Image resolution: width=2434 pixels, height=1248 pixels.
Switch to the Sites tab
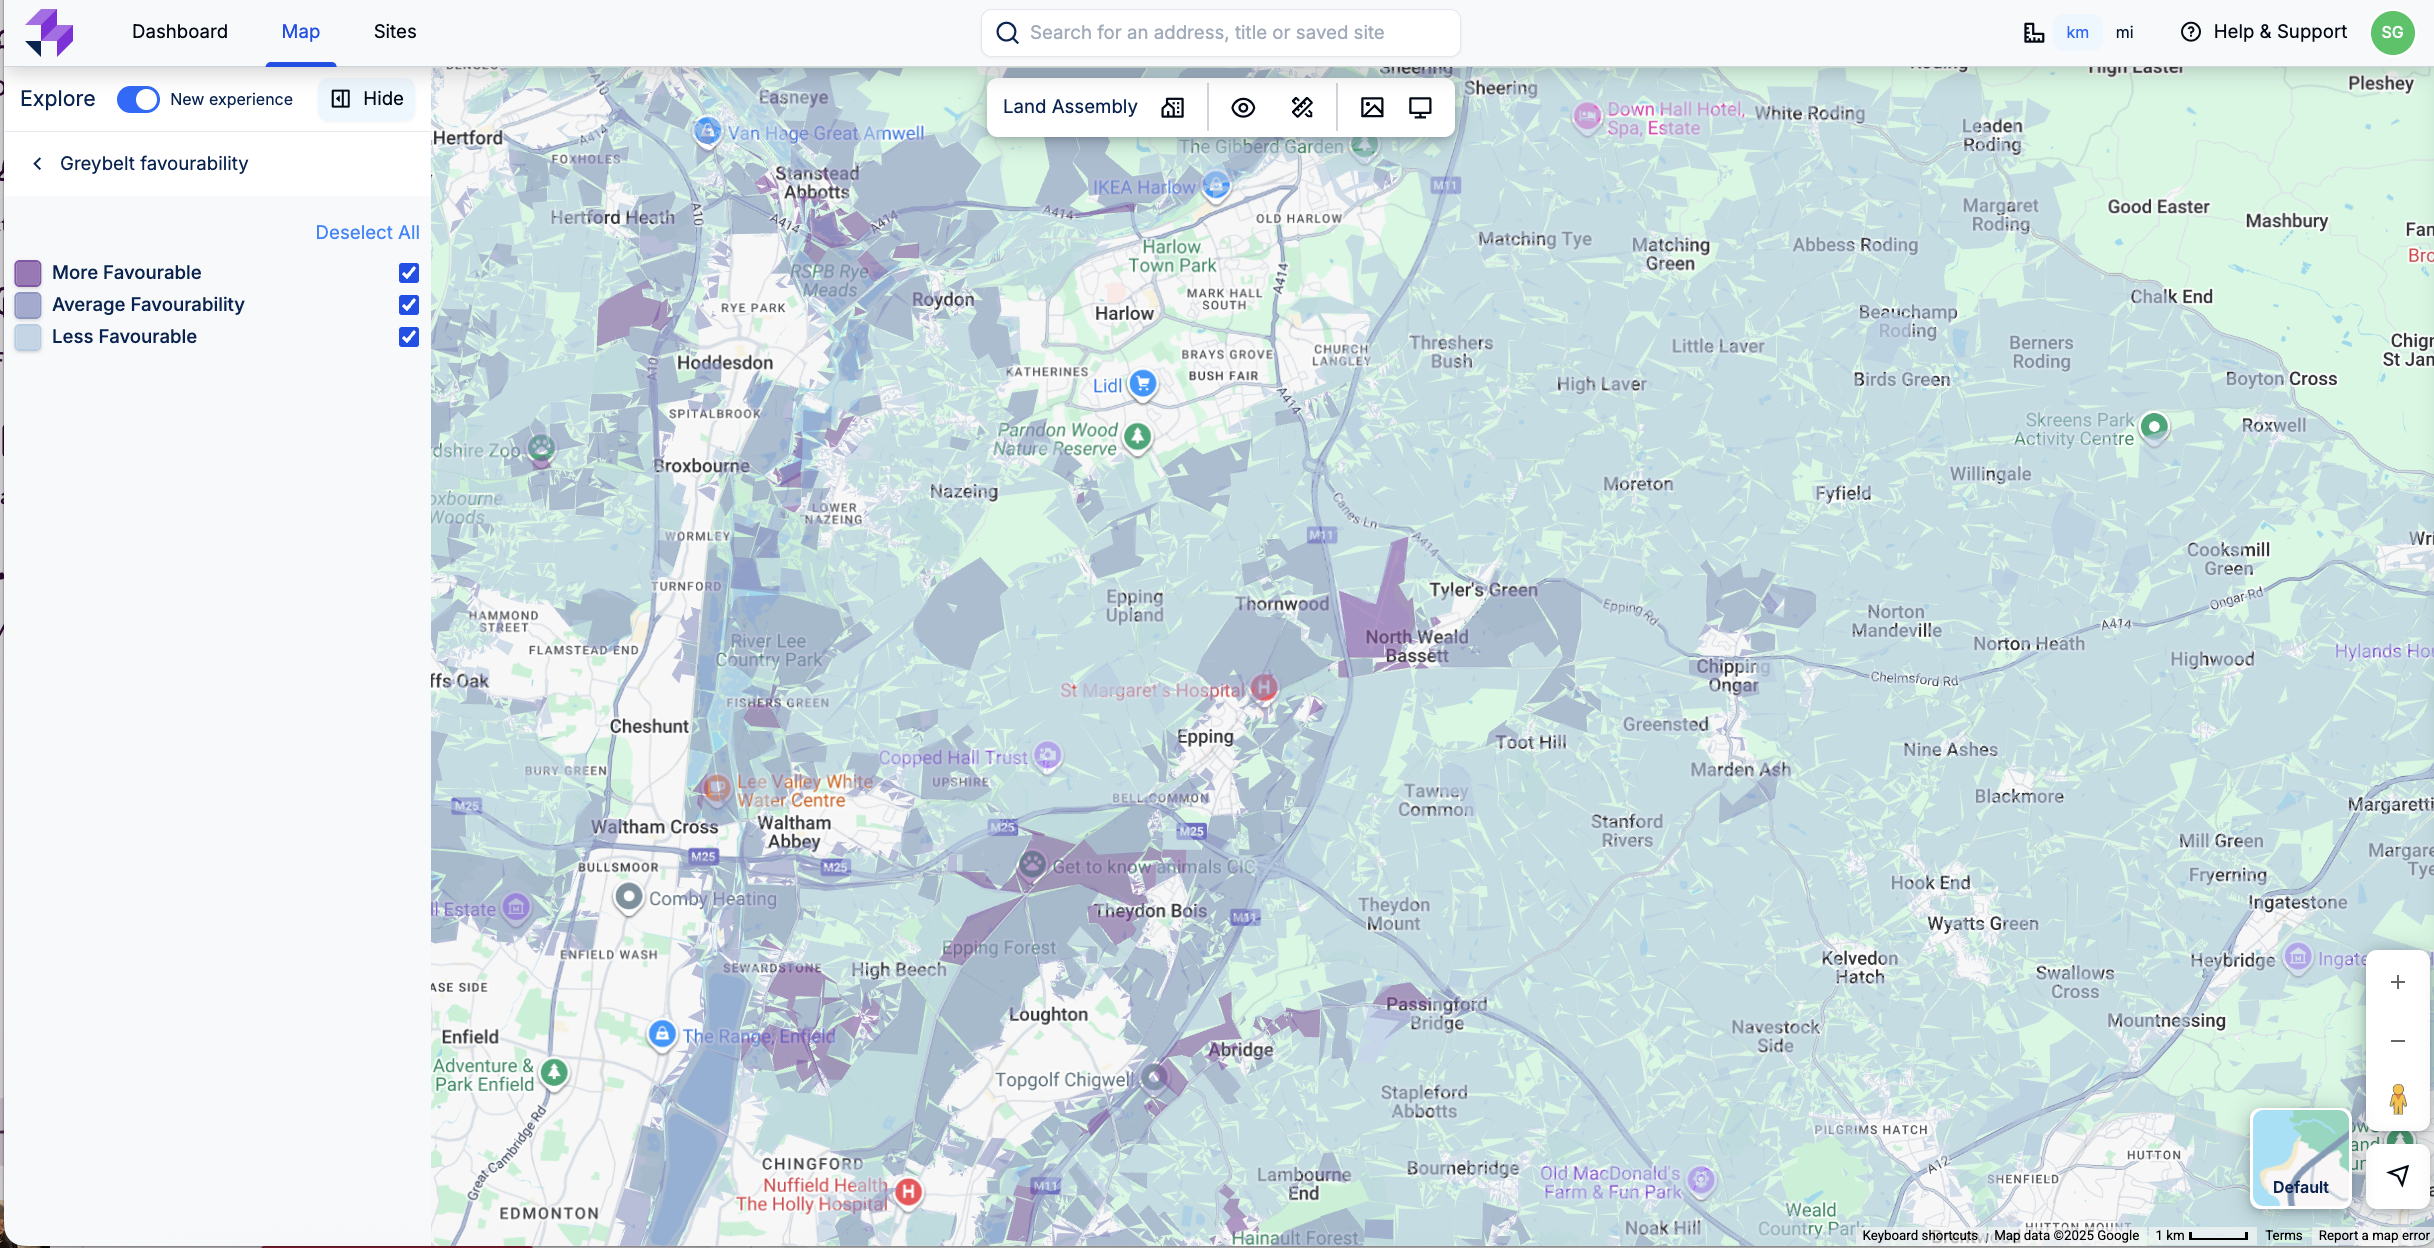[x=395, y=32]
